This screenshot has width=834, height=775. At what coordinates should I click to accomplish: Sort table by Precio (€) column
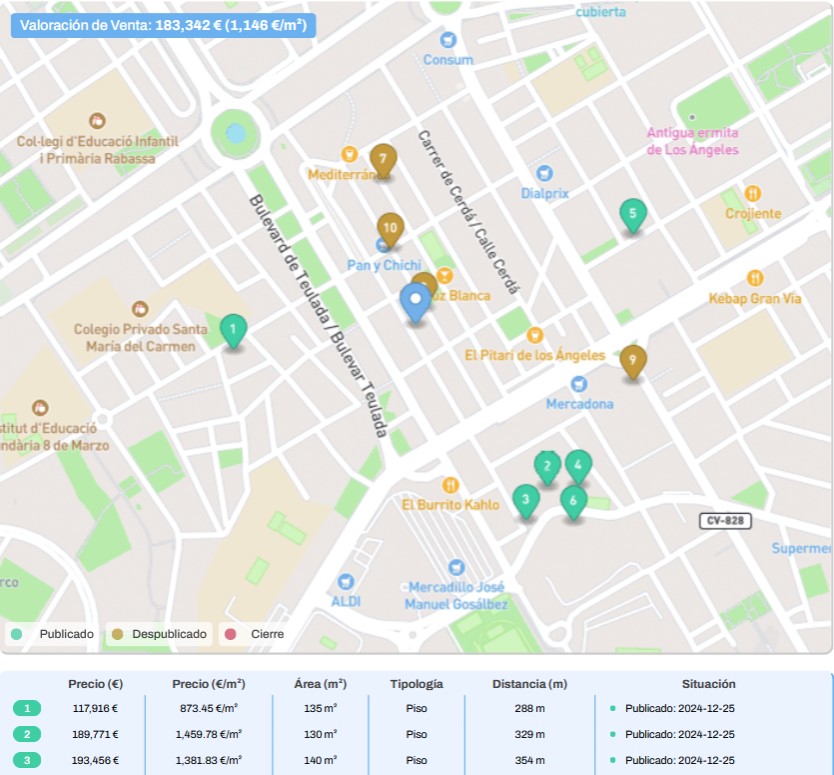click(x=95, y=684)
